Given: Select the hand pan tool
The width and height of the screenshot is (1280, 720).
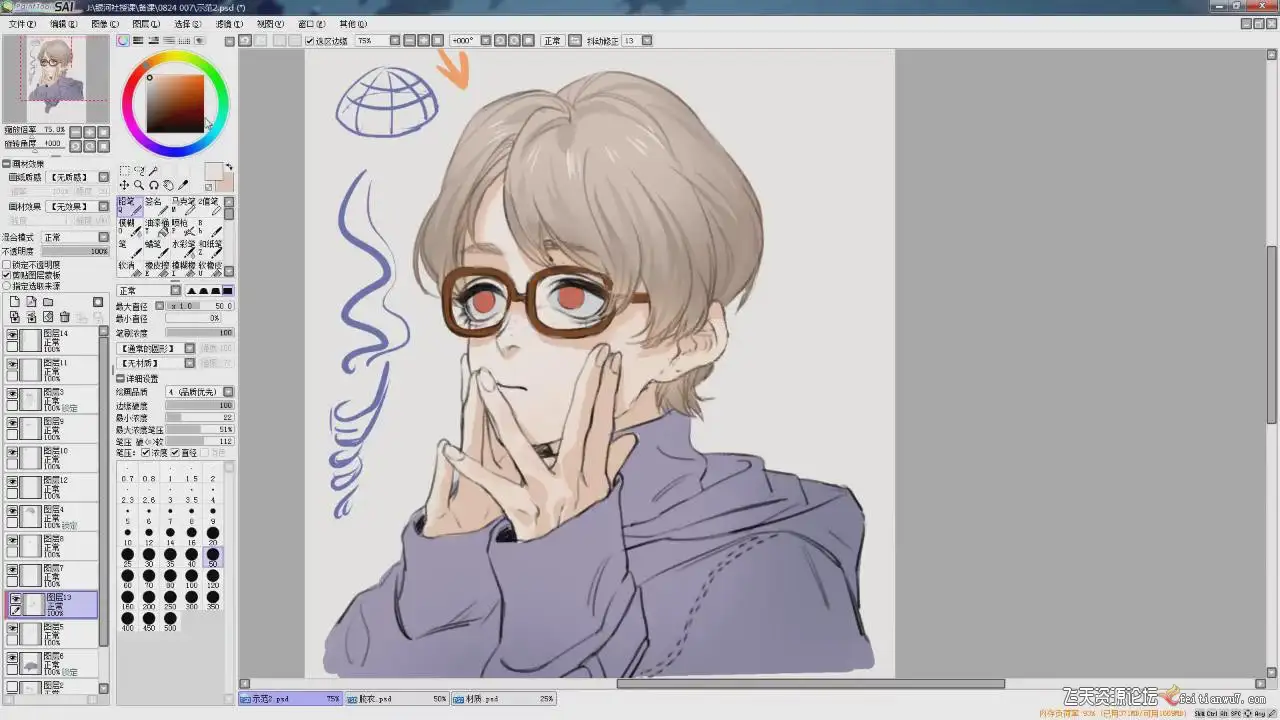Looking at the screenshot, I should (x=168, y=185).
